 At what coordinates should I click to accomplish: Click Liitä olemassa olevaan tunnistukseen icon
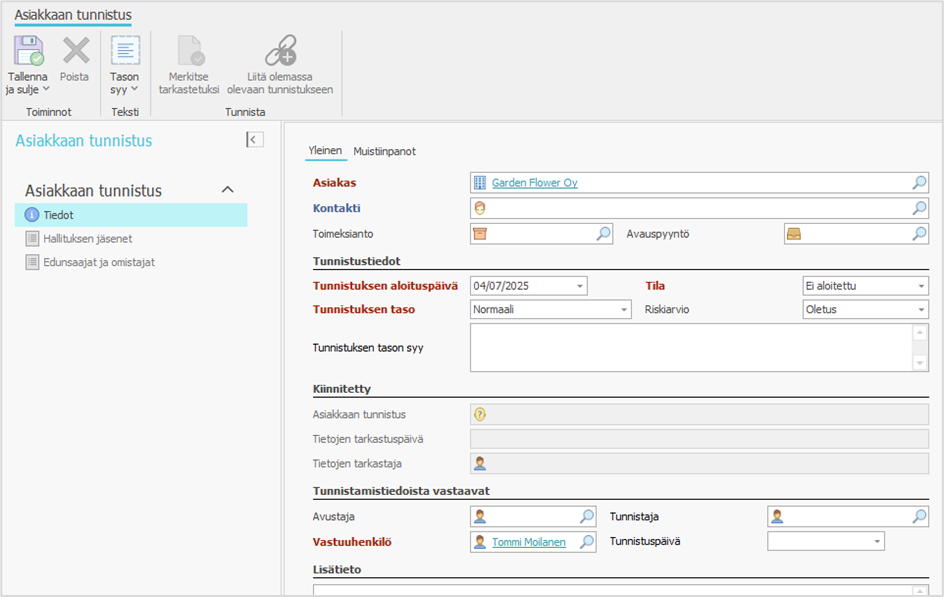(x=280, y=52)
